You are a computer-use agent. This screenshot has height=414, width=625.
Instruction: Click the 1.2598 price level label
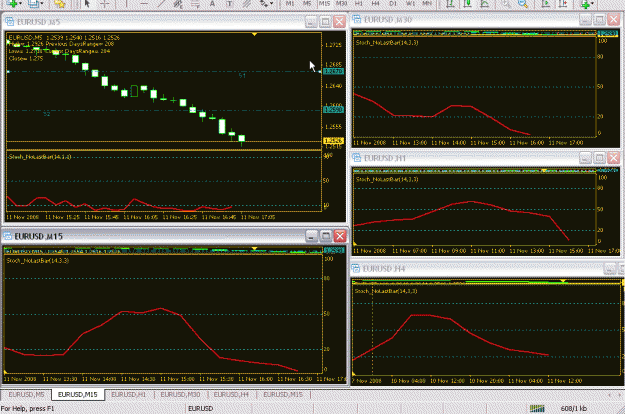coord(333,110)
